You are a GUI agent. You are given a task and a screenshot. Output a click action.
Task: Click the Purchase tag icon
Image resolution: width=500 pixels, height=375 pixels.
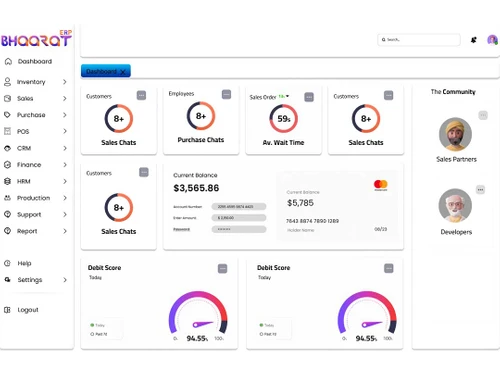click(x=7, y=115)
